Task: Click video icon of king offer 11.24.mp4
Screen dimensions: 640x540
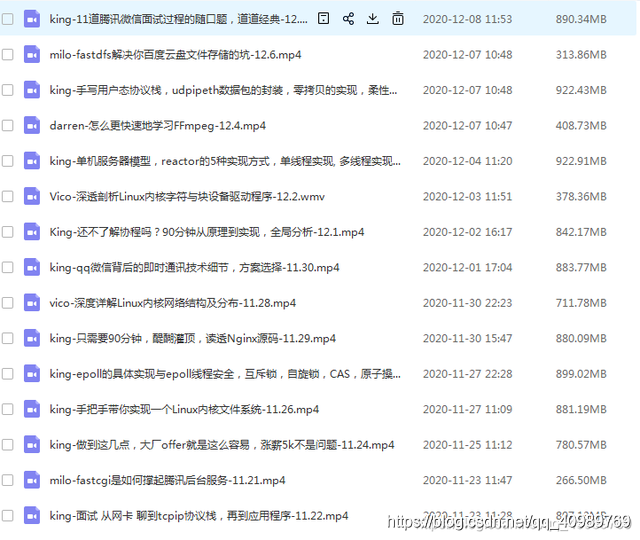Action: click(32, 444)
